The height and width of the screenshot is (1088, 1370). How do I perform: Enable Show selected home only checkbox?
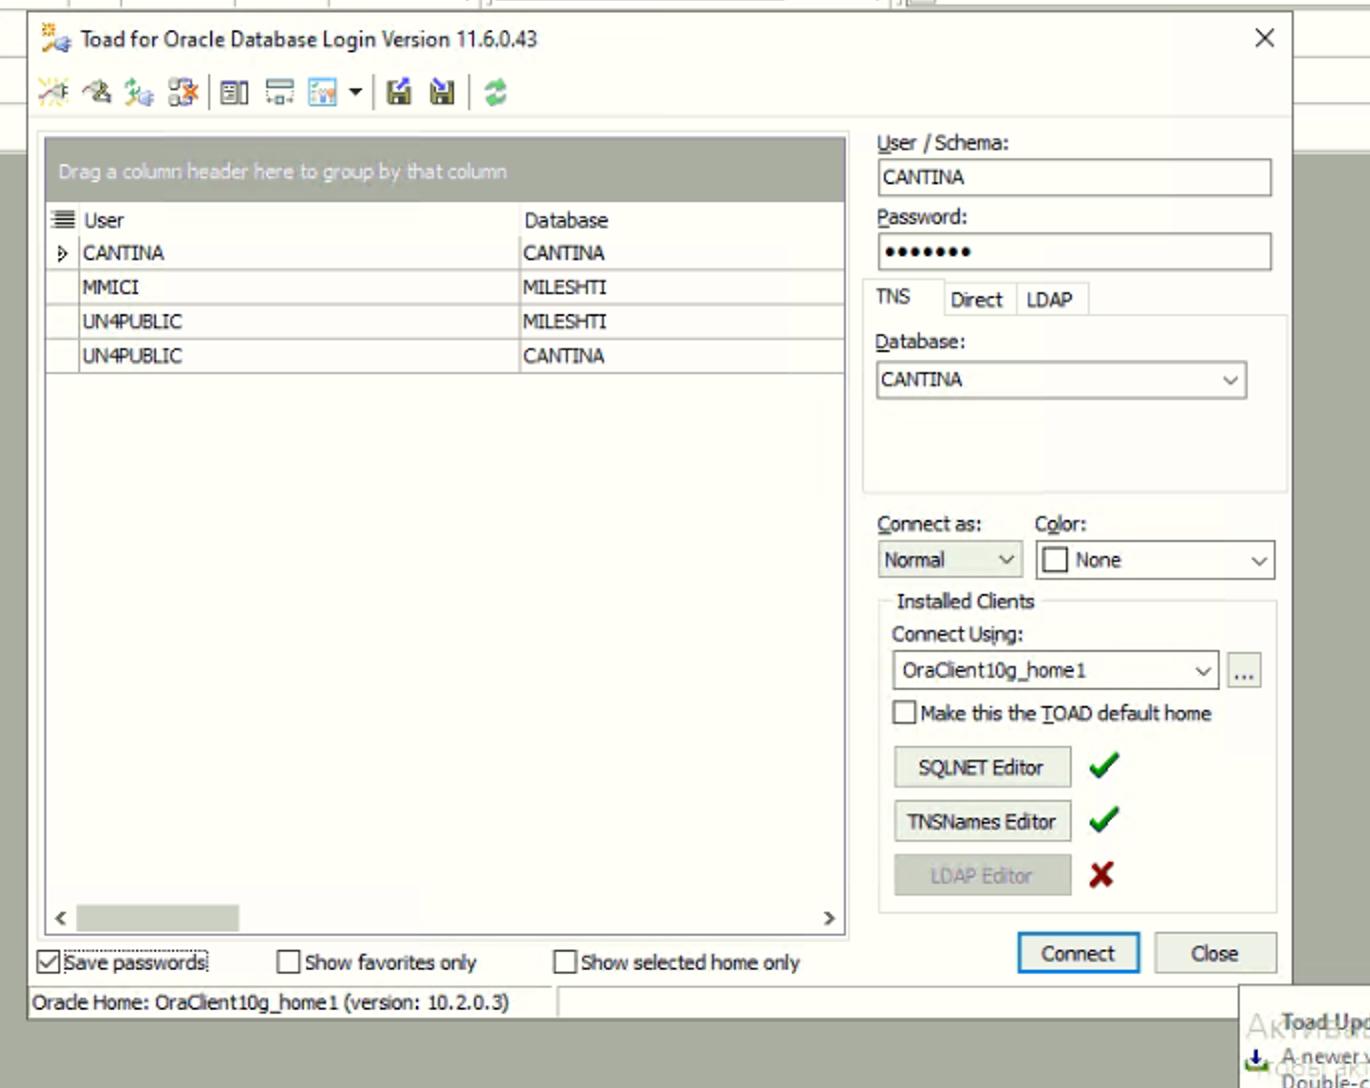click(565, 962)
